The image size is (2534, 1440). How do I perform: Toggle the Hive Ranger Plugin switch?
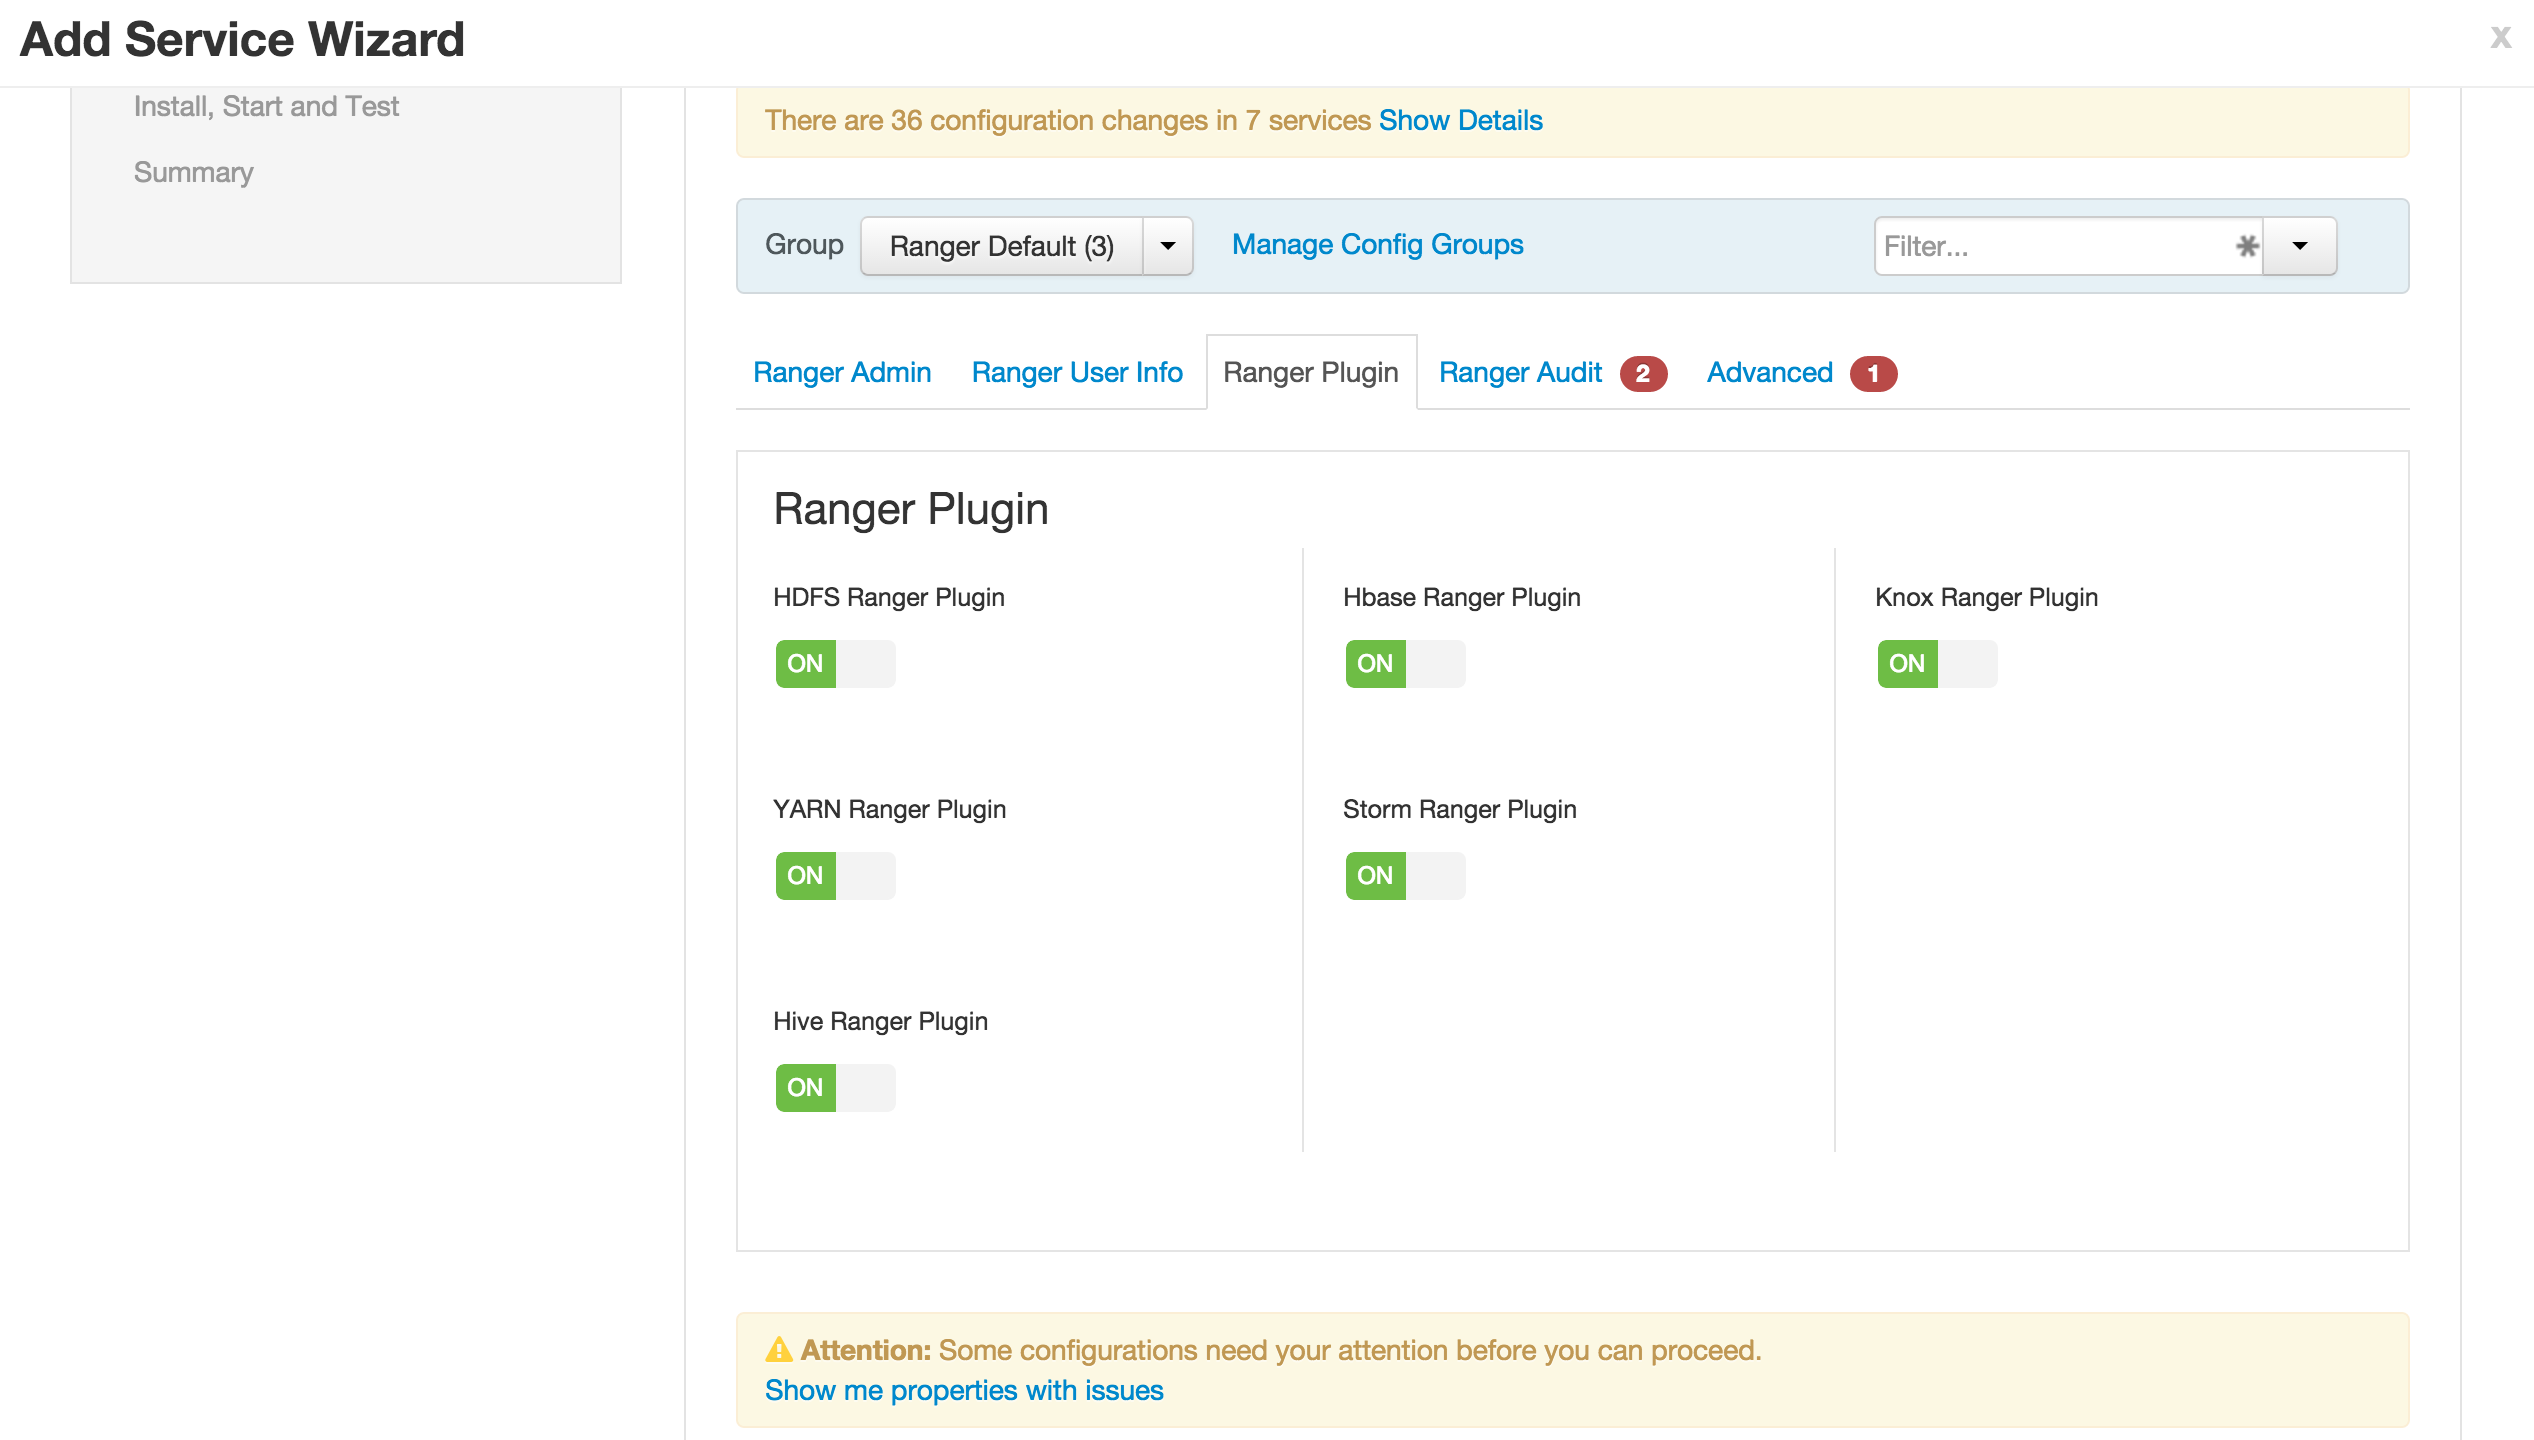click(x=835, y=1088)
